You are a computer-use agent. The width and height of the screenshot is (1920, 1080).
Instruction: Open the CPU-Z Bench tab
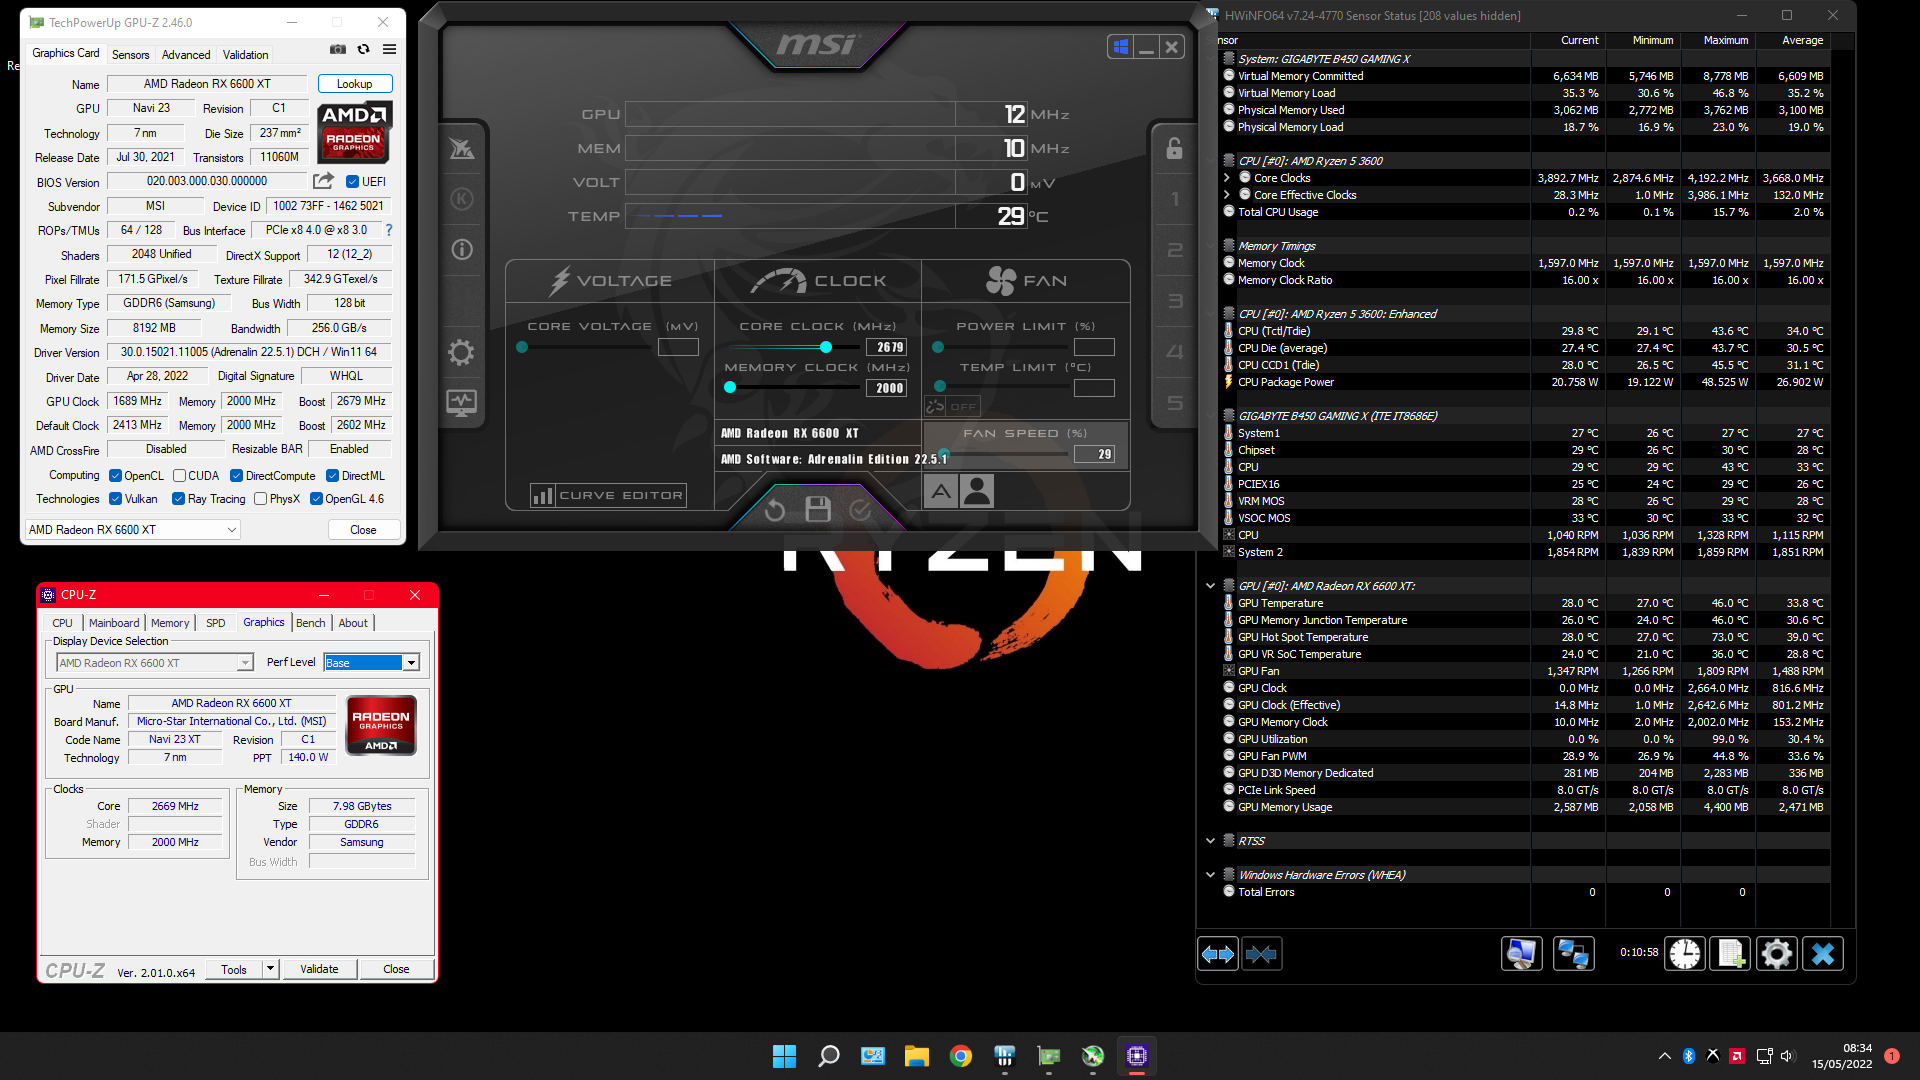point(311,623)
